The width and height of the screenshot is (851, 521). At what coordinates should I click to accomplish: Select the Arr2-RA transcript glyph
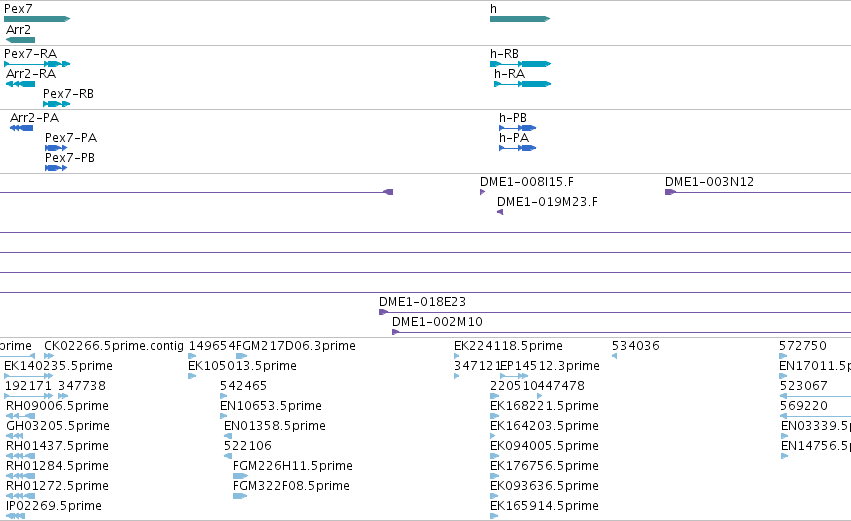(20, 84)
